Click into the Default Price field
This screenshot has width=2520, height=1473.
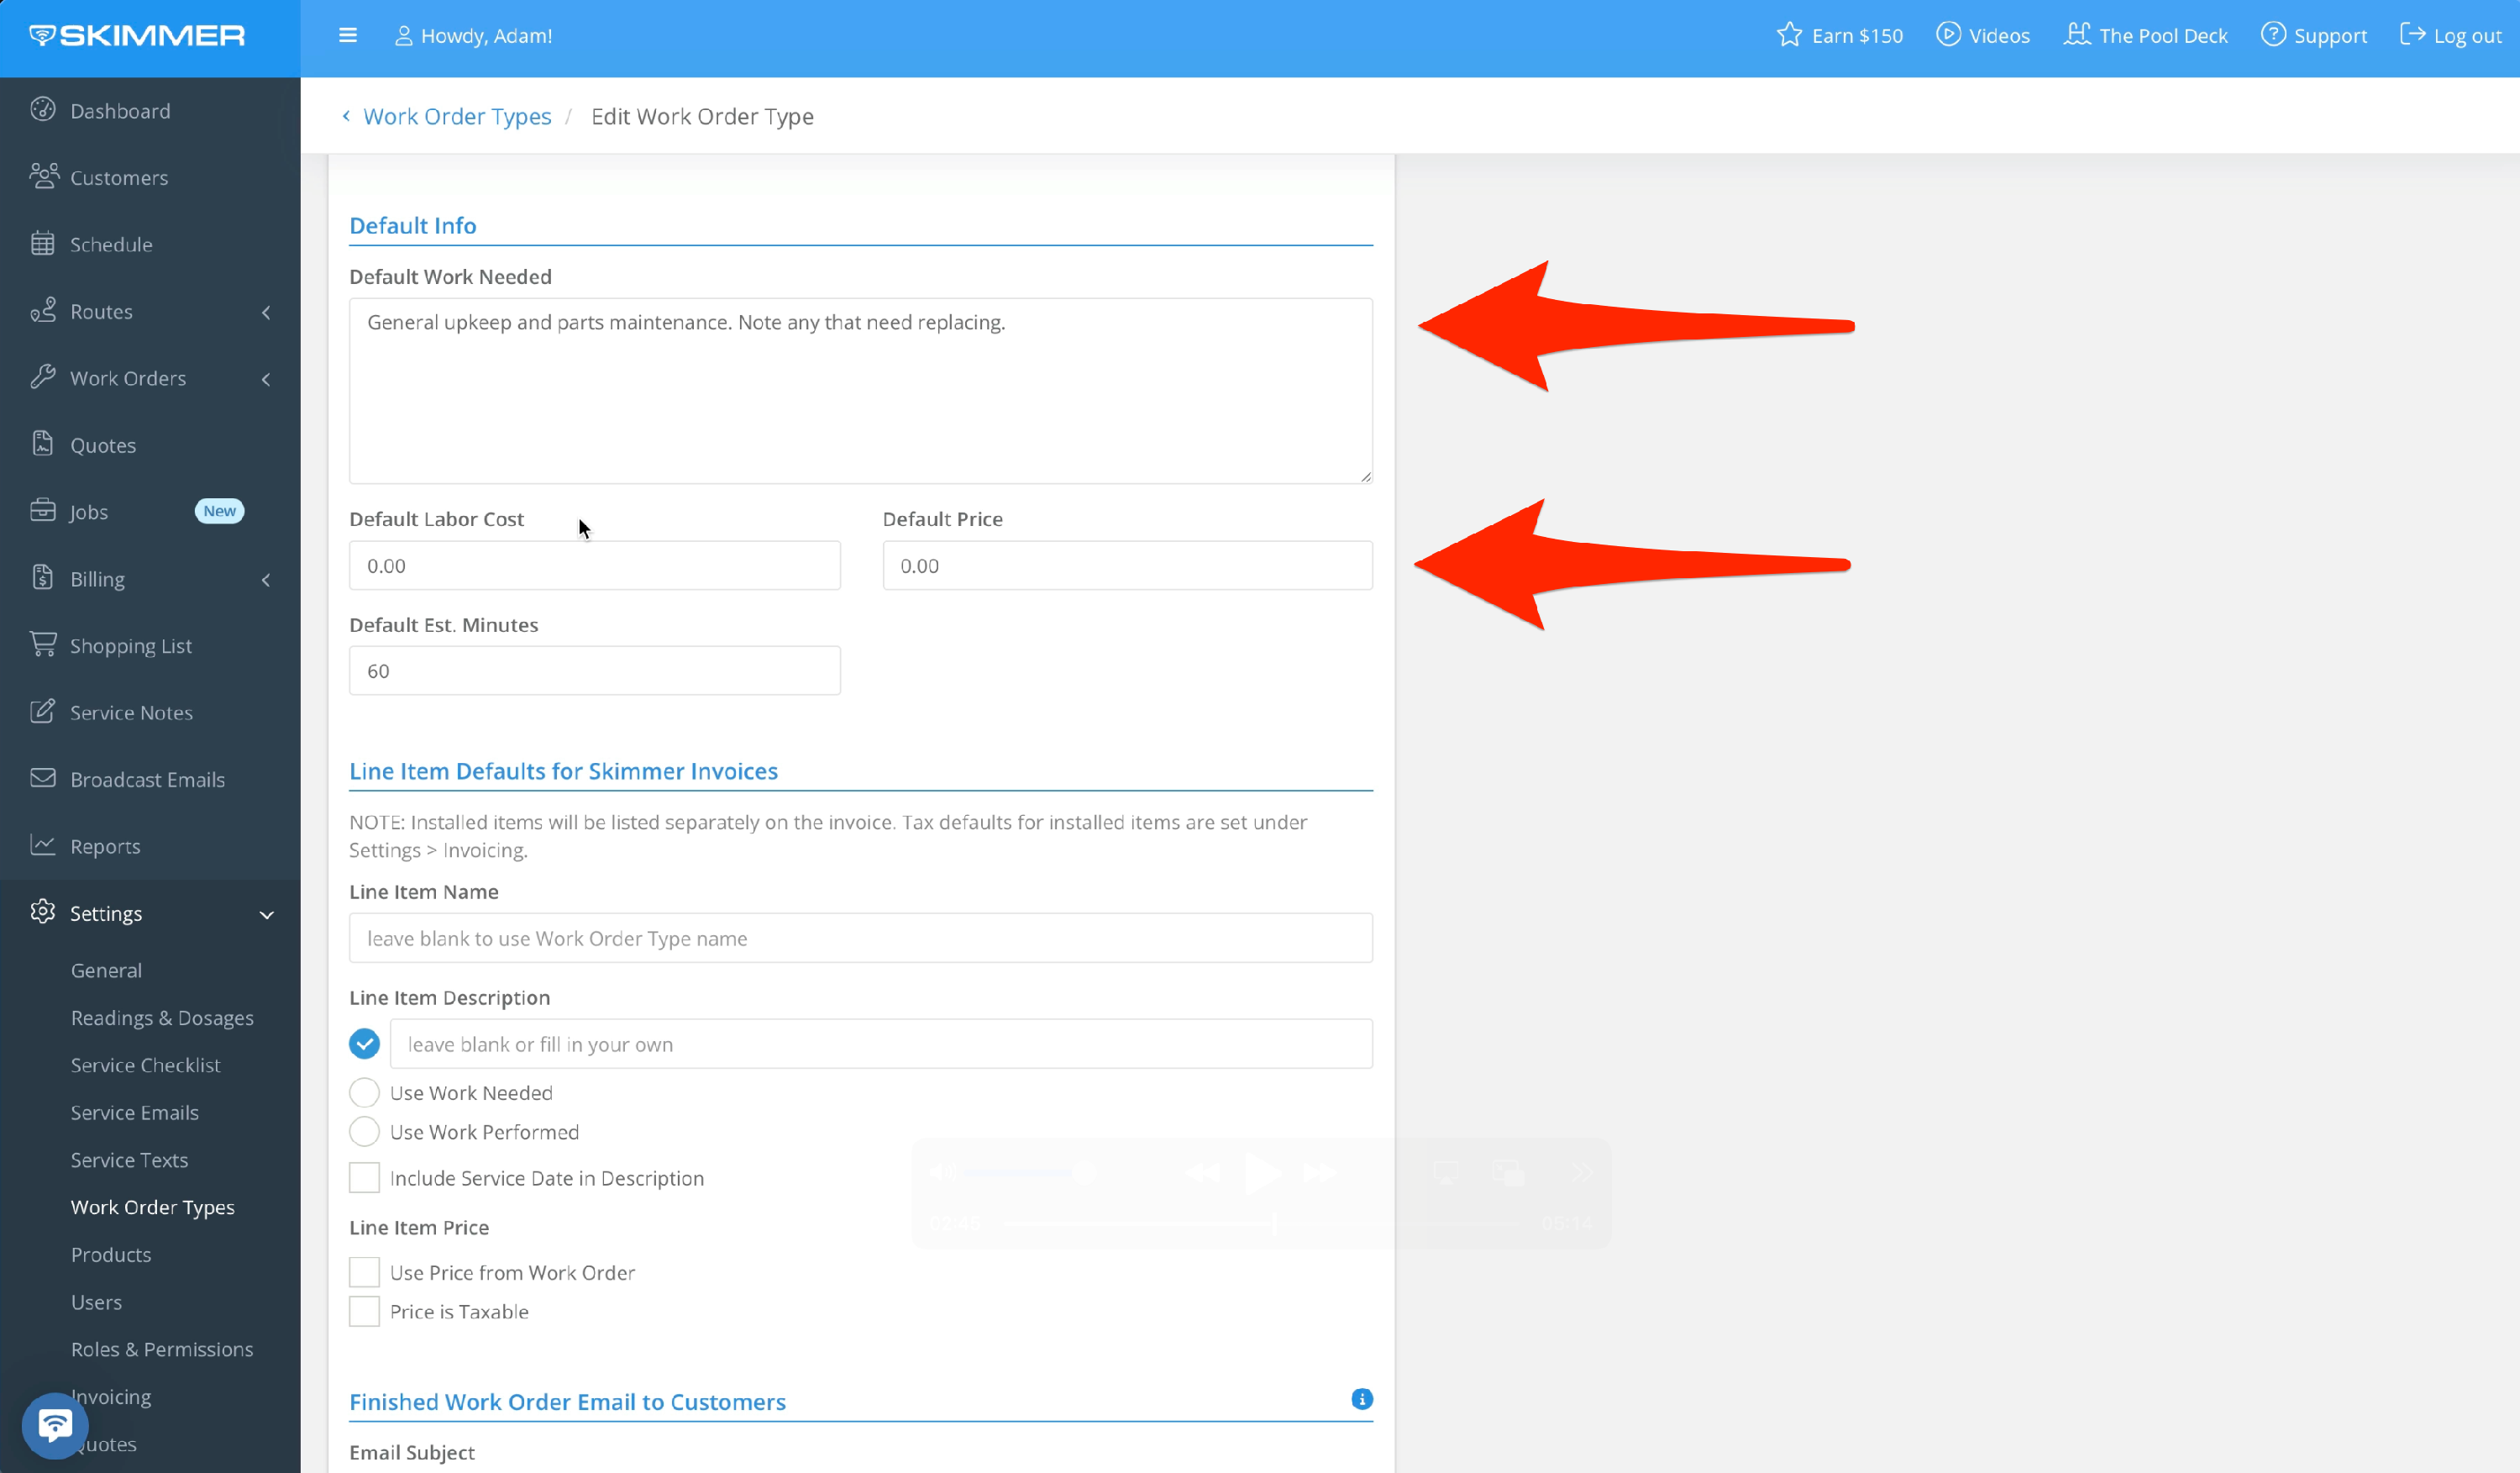(x=1127, y=566)
